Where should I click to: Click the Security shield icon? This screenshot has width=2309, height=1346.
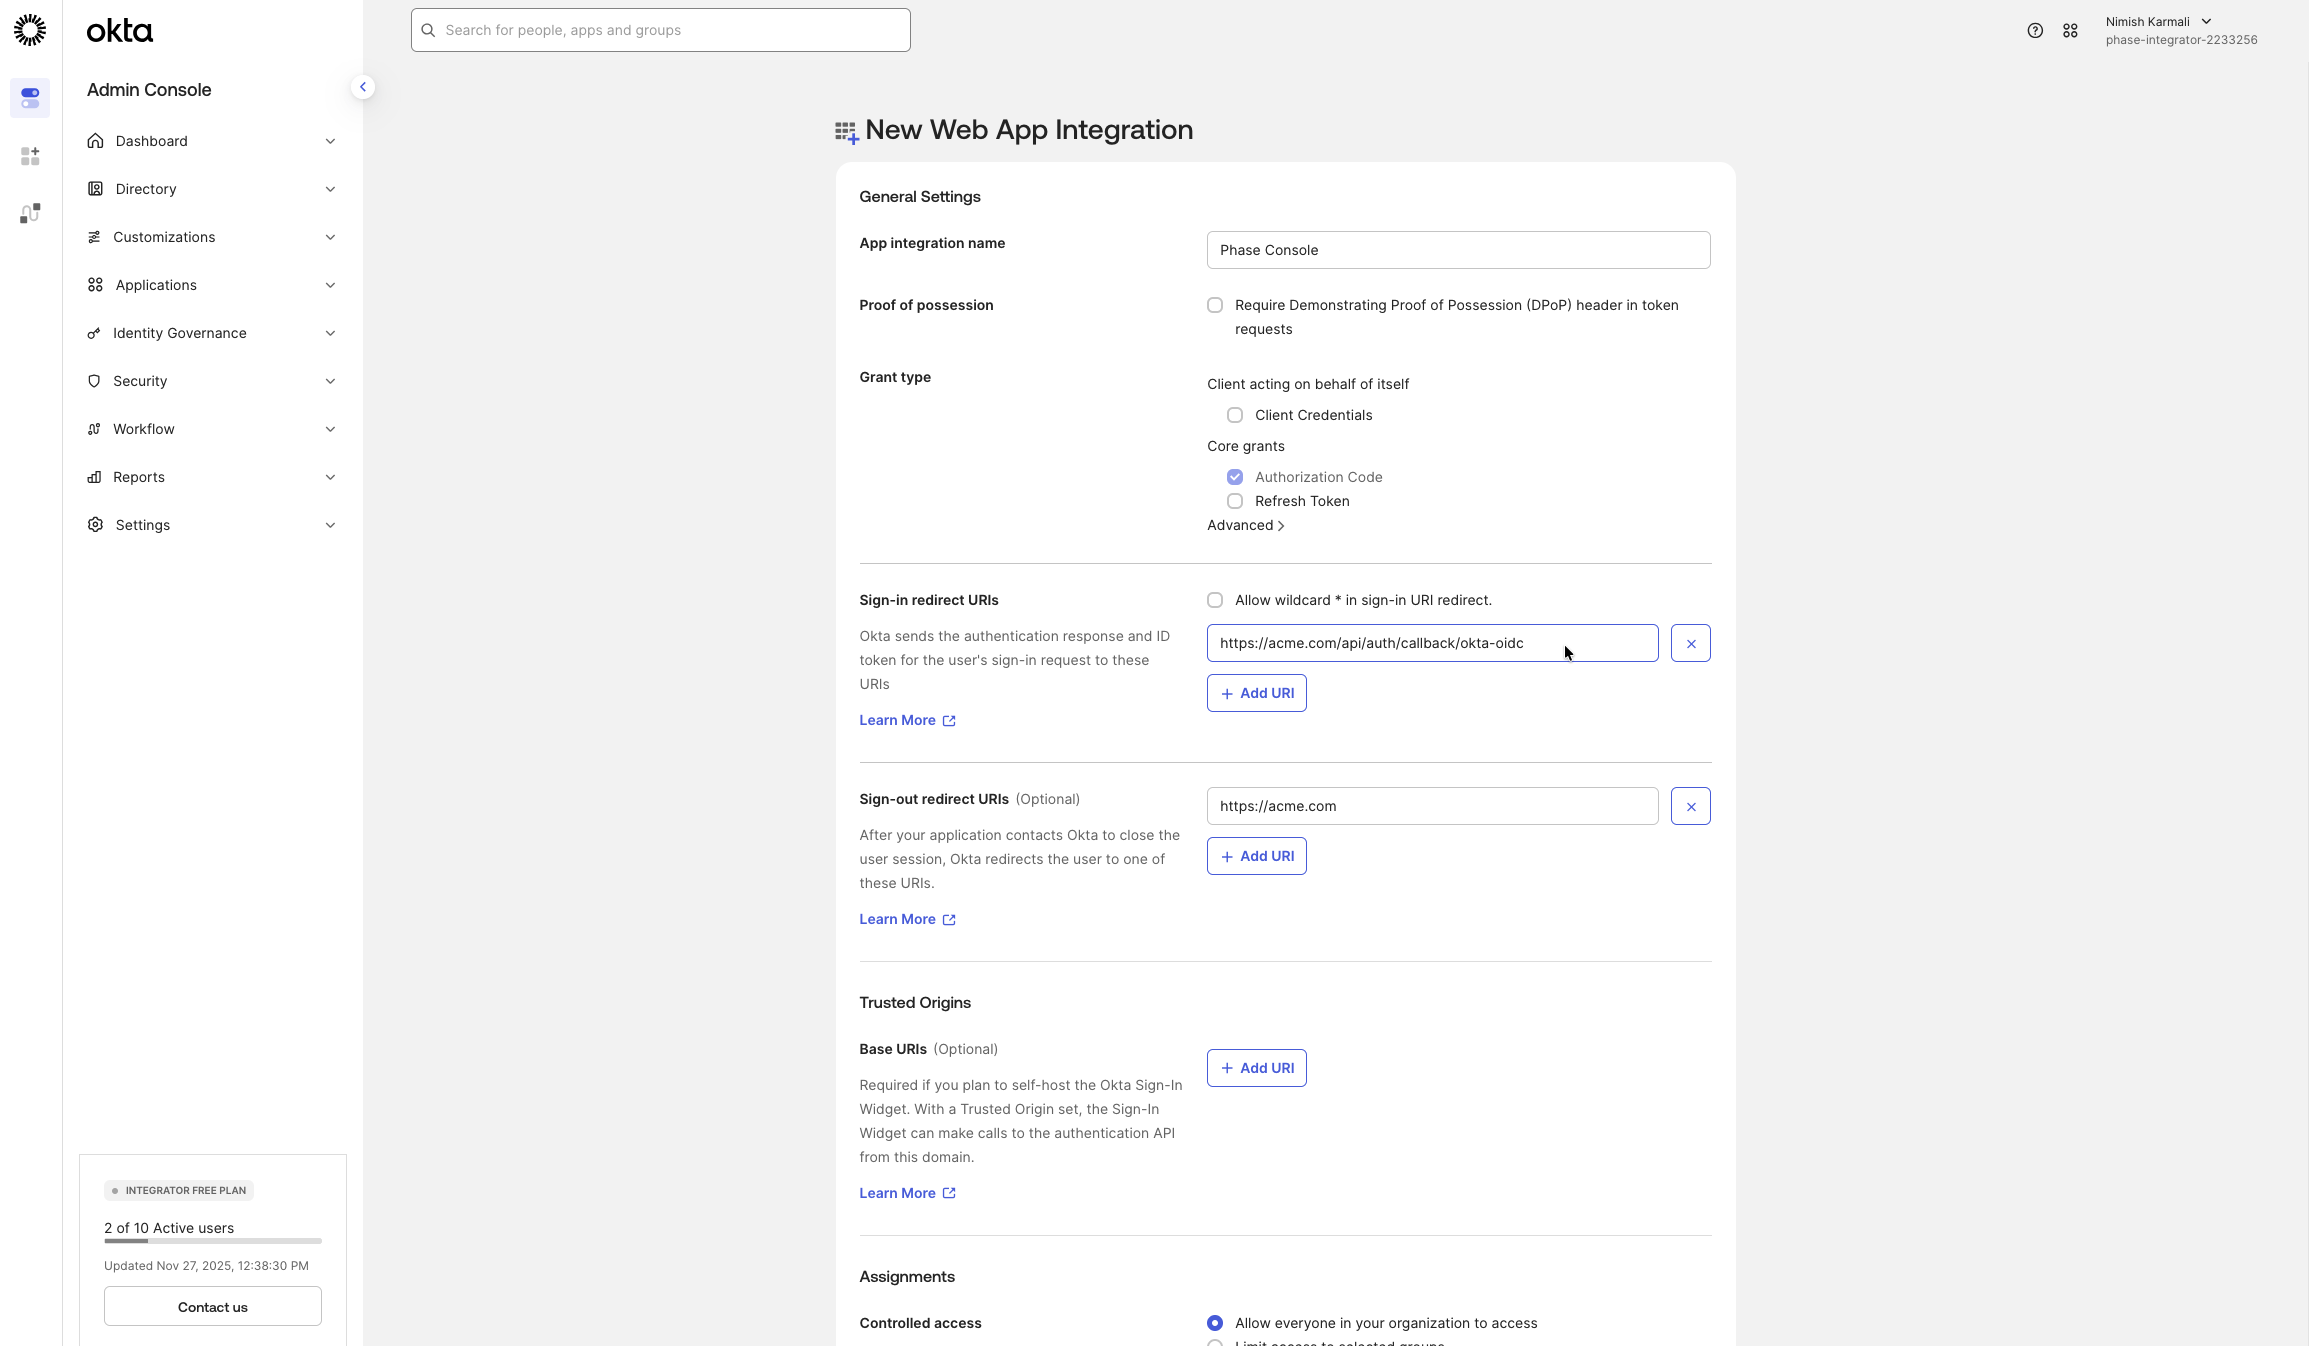pyautogui.click(x=94, y=381)
